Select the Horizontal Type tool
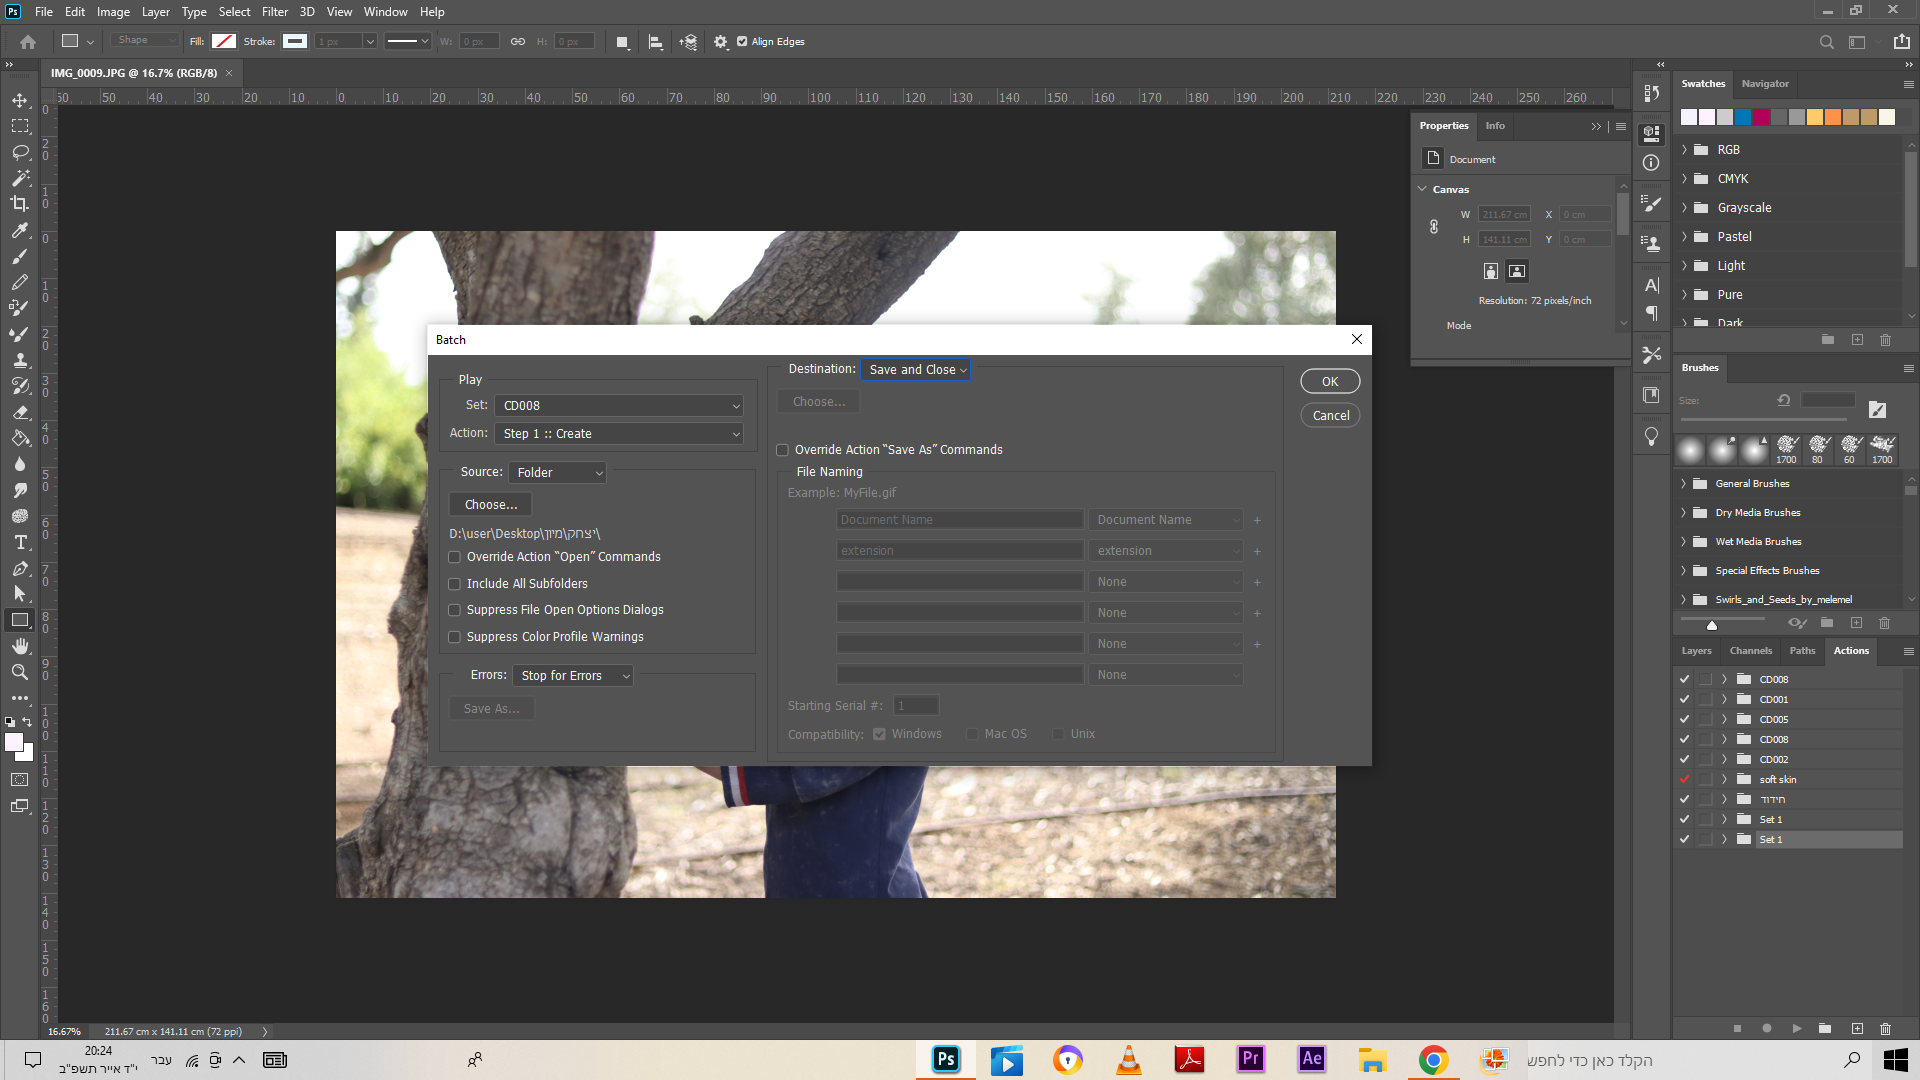Viewport: 1920px width, 1080px height. [19, 542]
